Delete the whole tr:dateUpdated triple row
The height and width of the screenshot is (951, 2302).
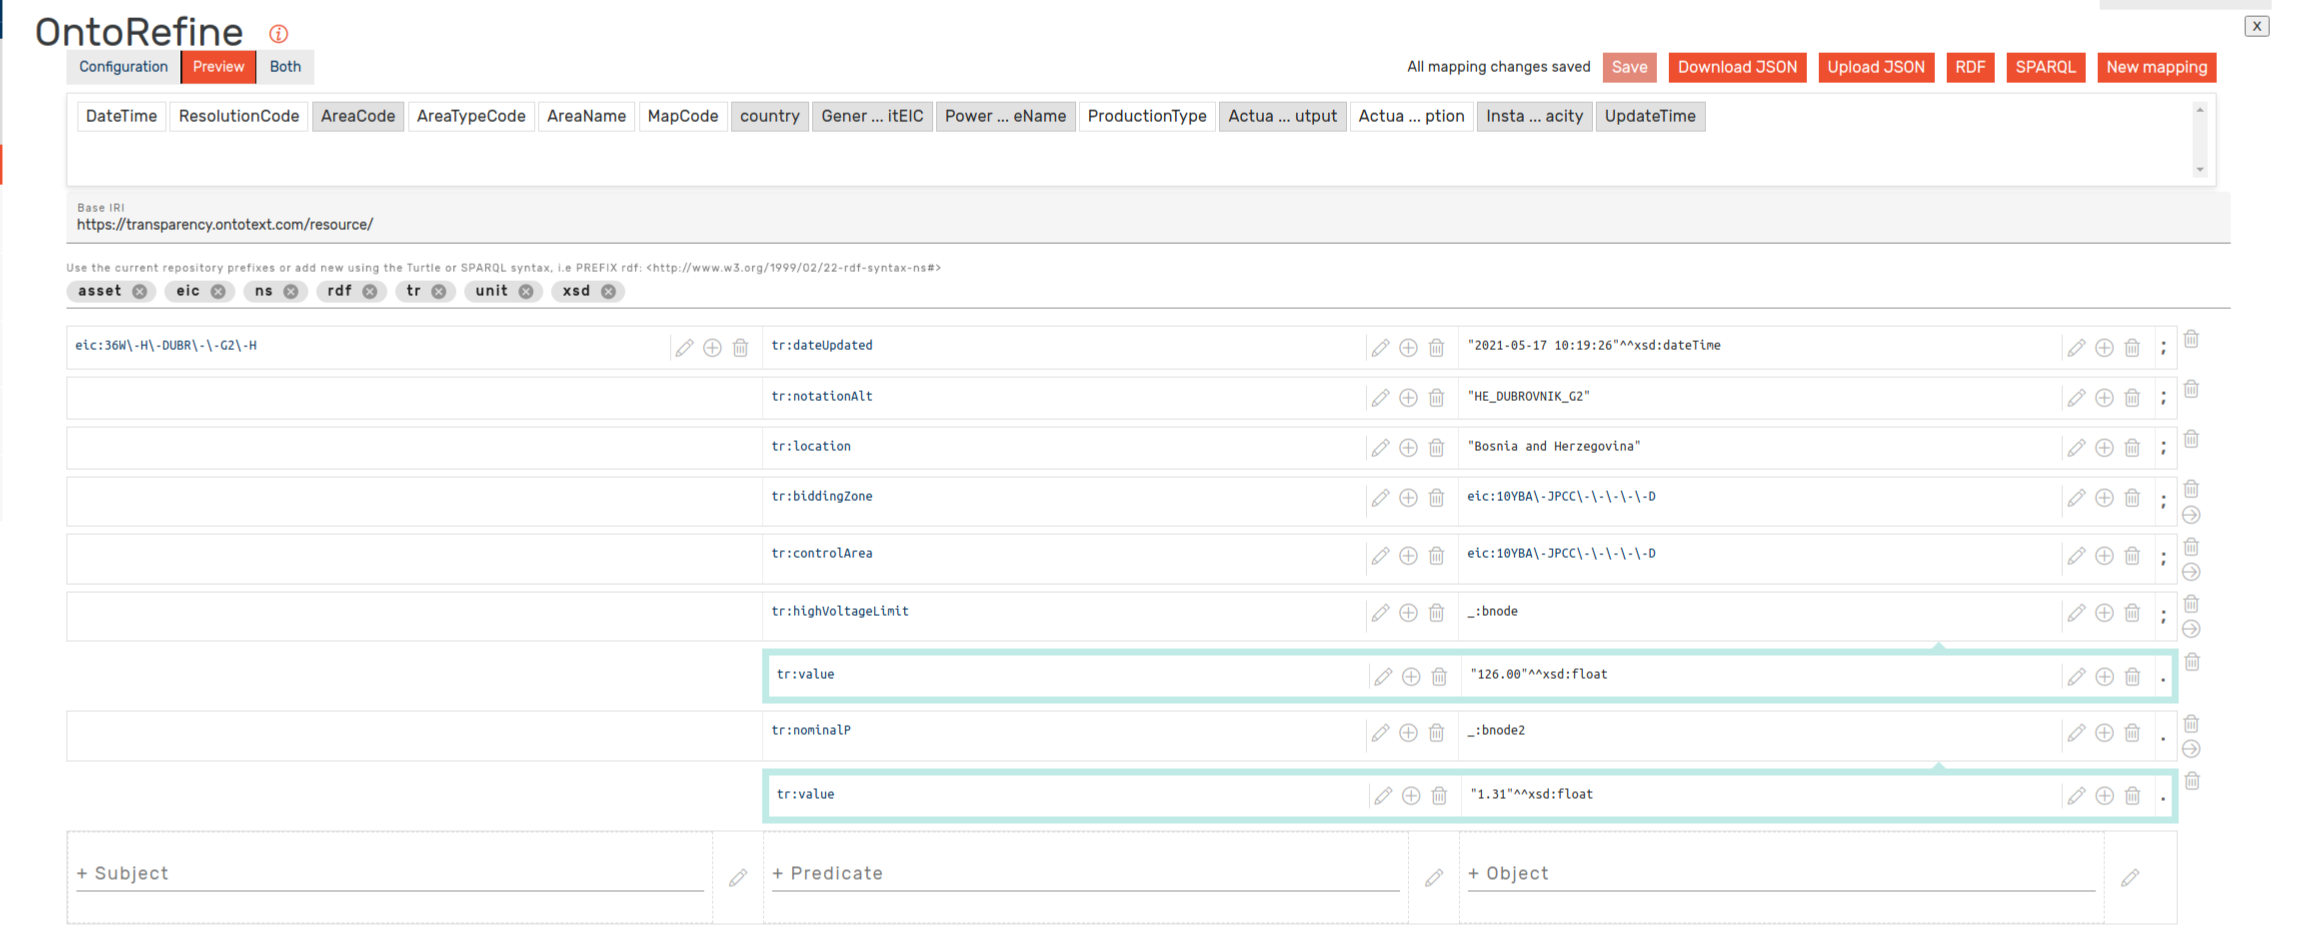2191,339
